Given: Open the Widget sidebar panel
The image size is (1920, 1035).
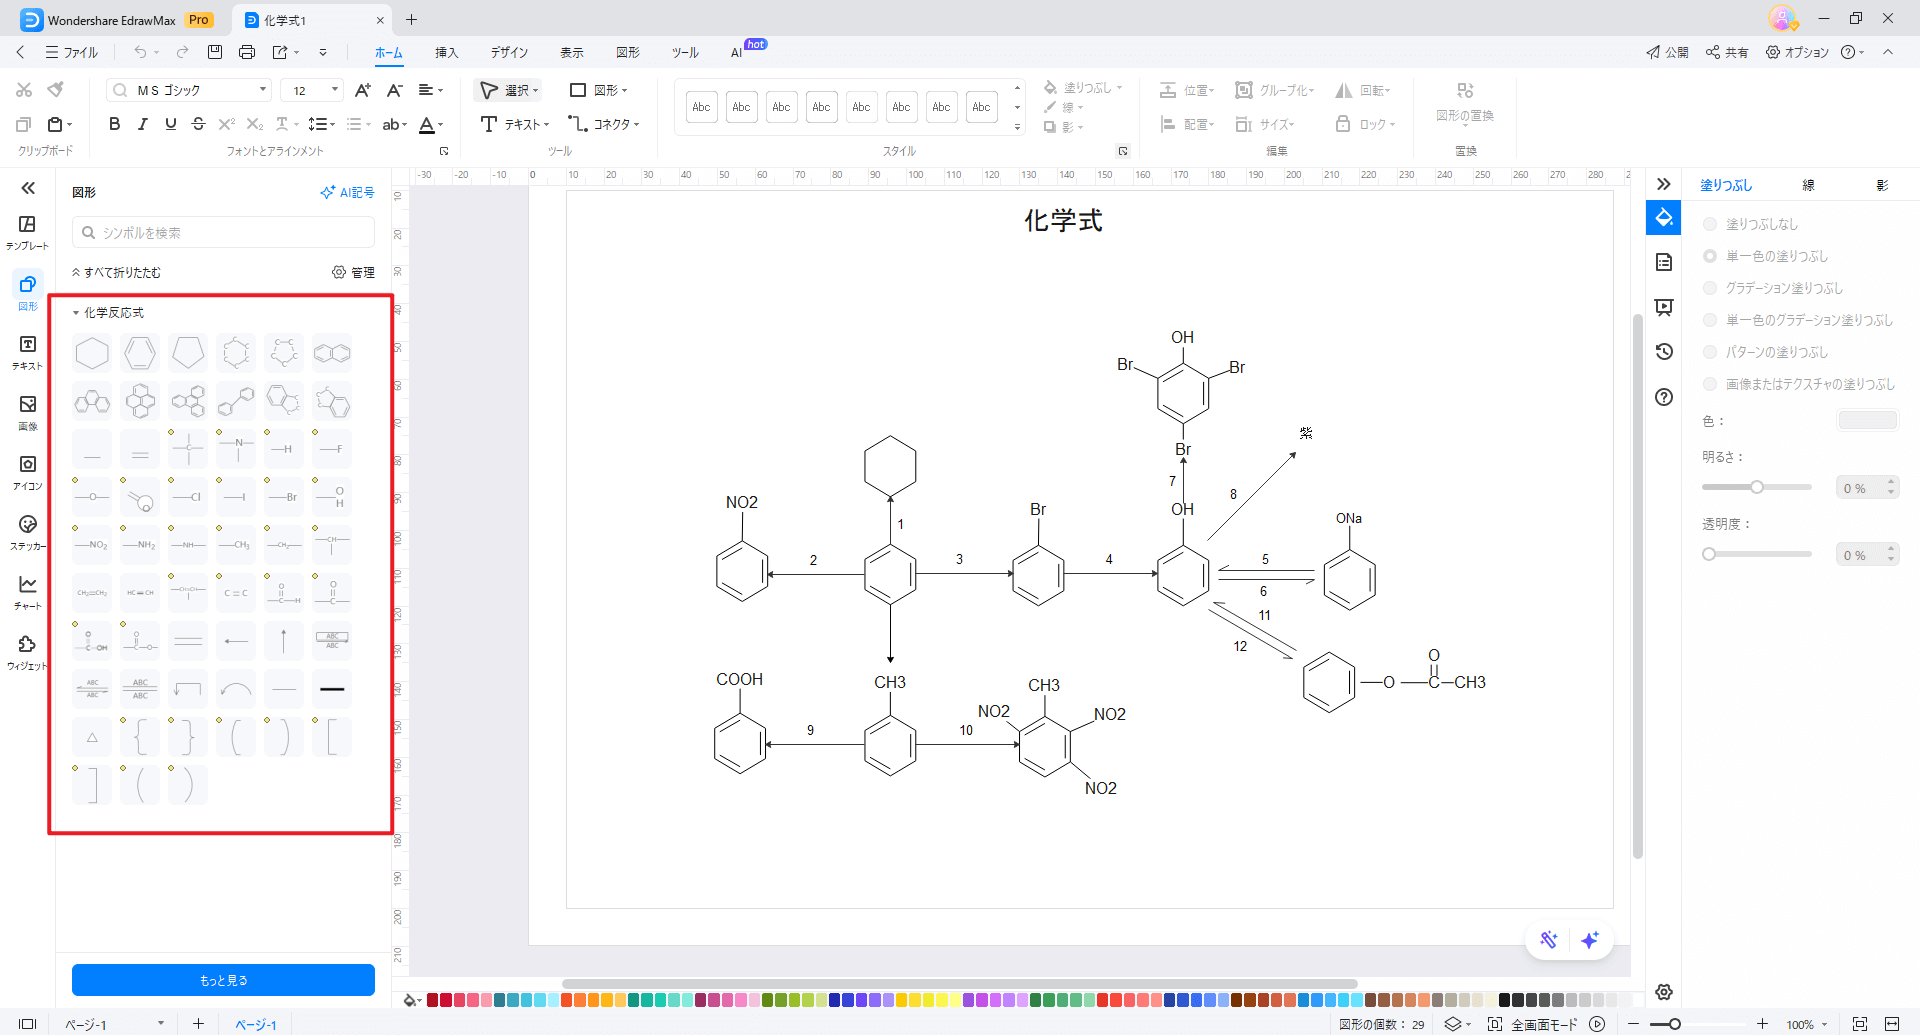Looking at the screenshot, I should pyautogui.click(x=27, y=651).
